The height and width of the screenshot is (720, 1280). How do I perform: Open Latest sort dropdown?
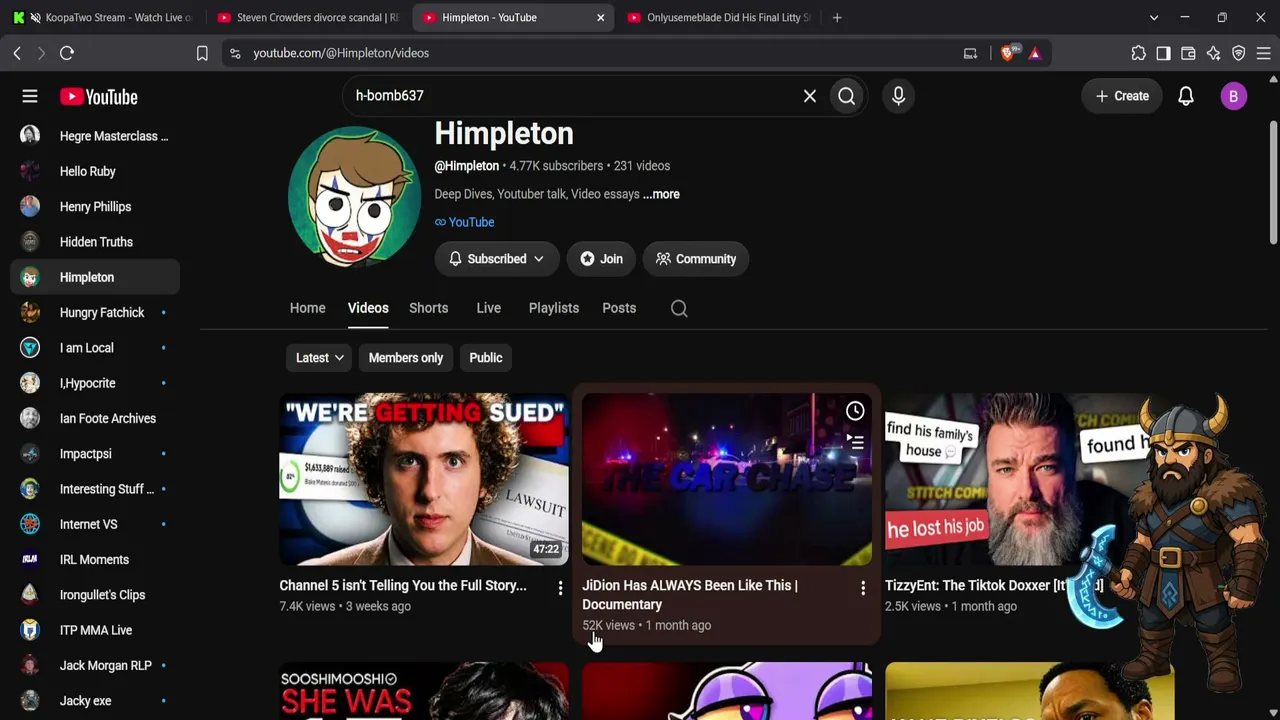tap(320, 358)
